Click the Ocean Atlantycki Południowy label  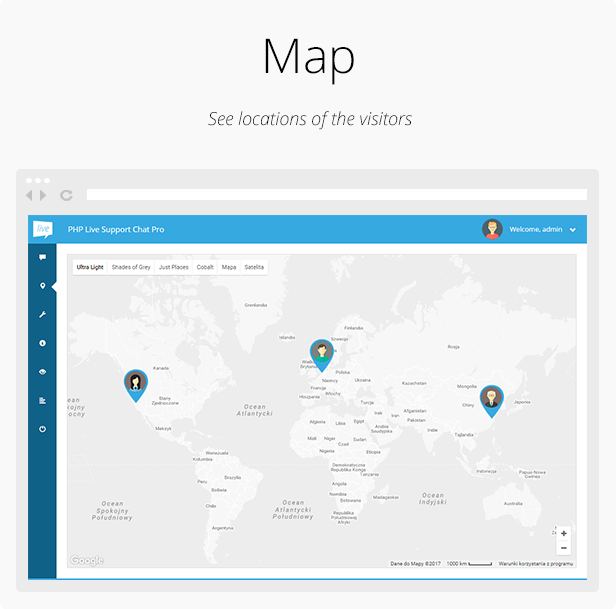(293, 510)
